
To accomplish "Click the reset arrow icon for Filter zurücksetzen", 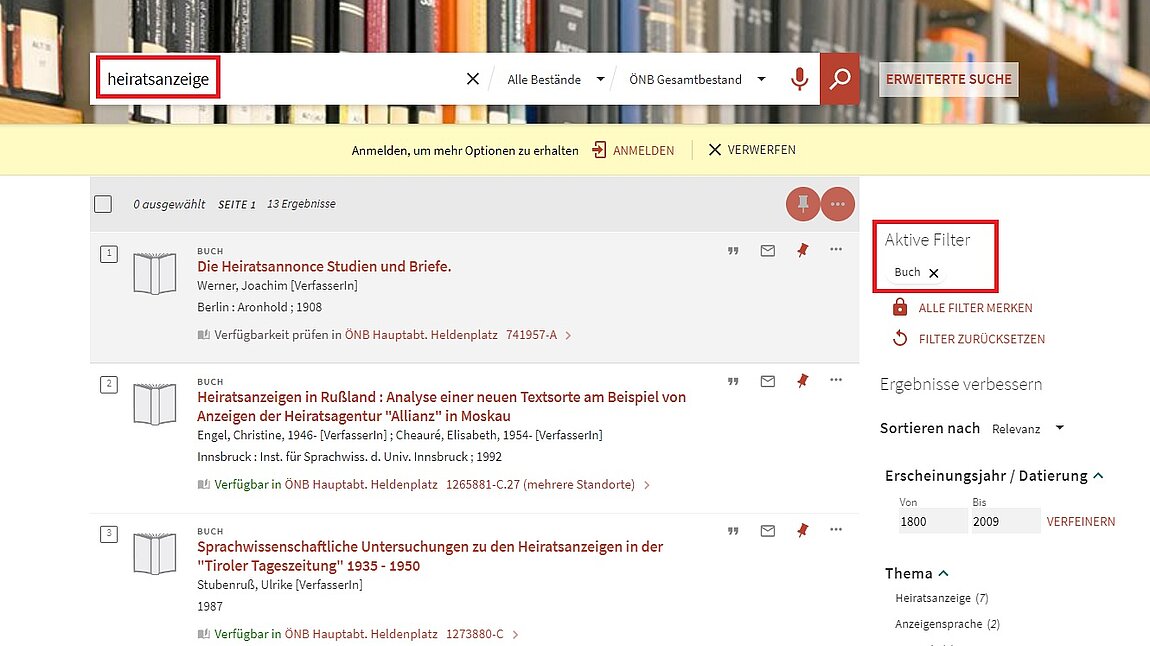I will tap(900, 338).
